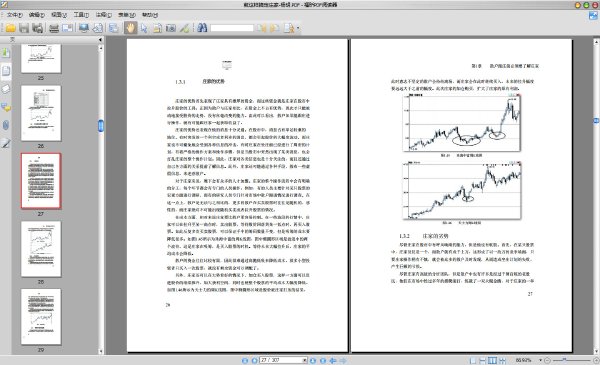Select page 29 thumbnail
This screenshot has width=600, height=365.
click(x=41, y=317)
